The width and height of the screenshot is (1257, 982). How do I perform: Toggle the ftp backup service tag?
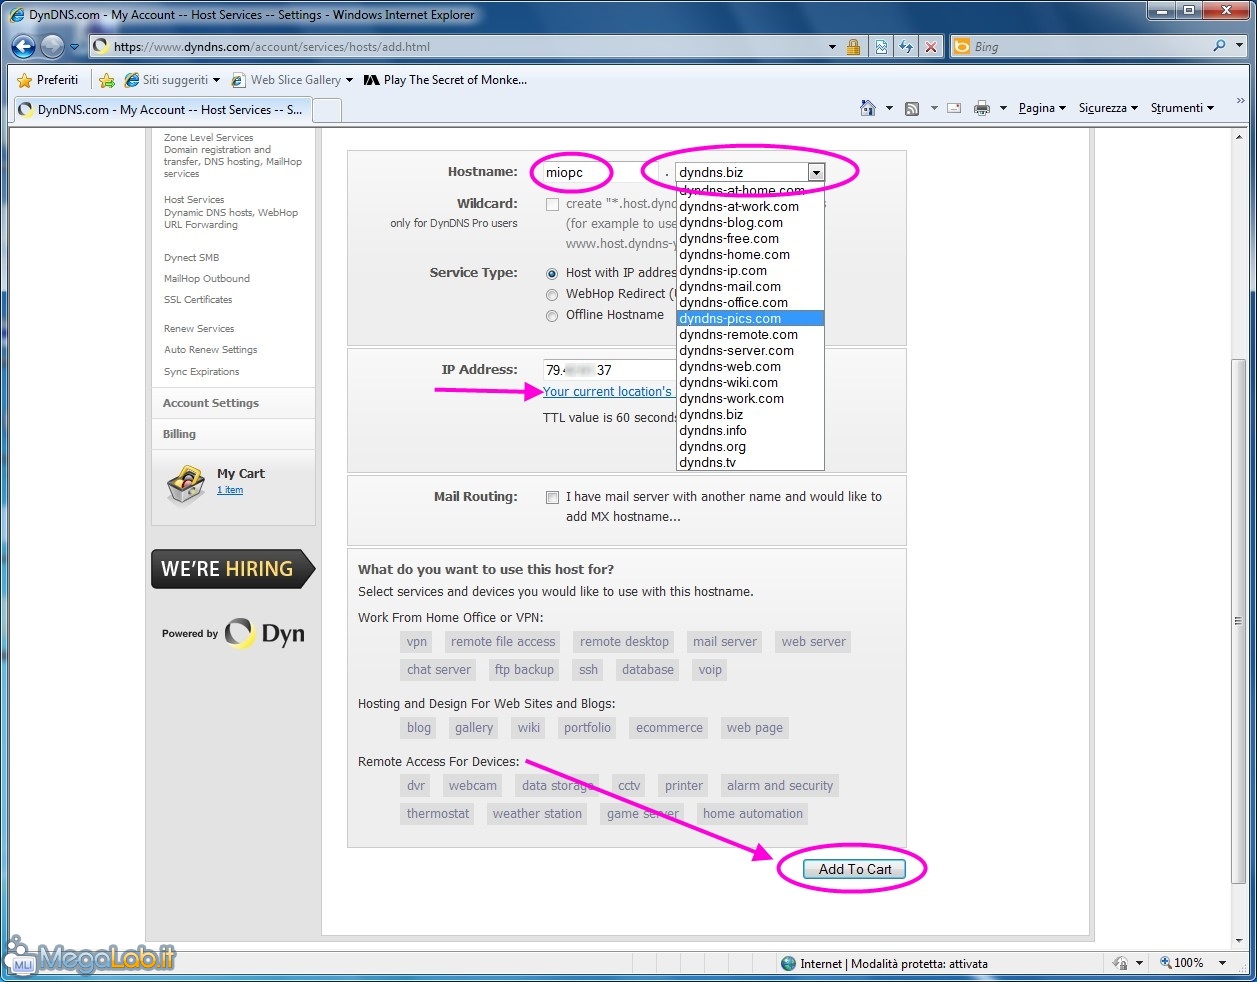pos(524,670)
